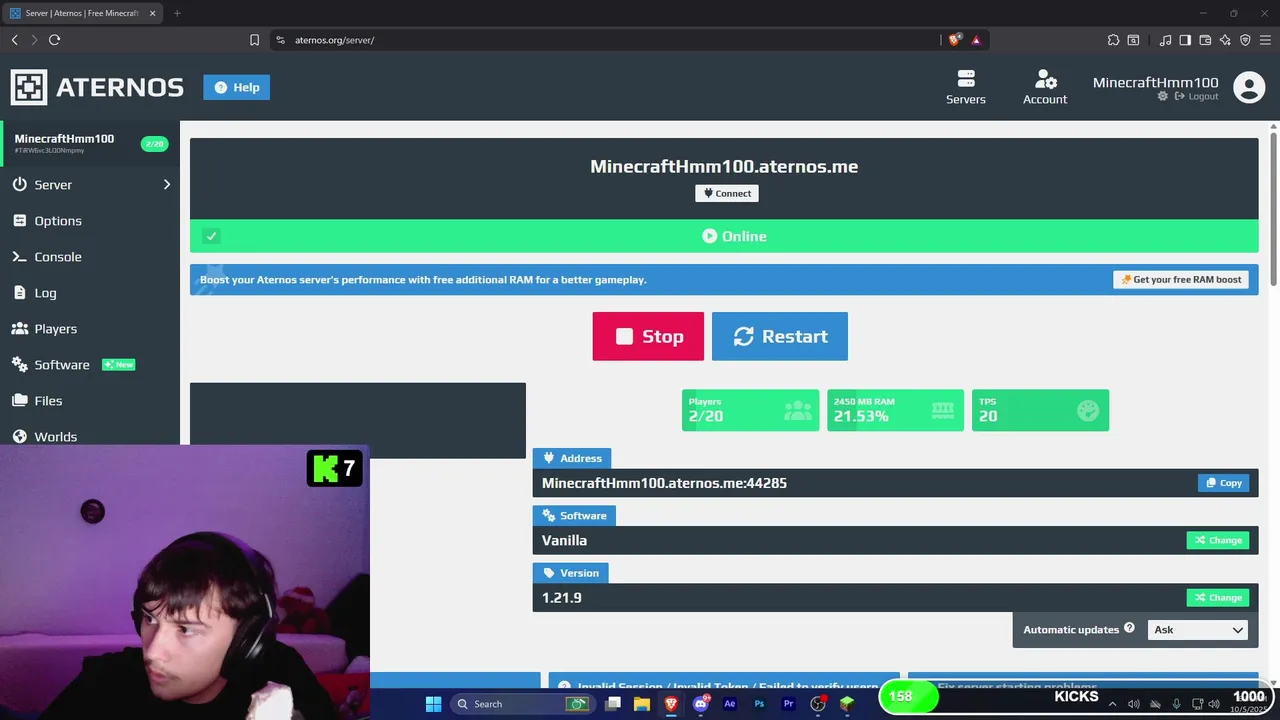Open the Servers list
Image resolution: width=1280 pixels, height=720 pixels.
pyautogui.click(x=965, y=87)
